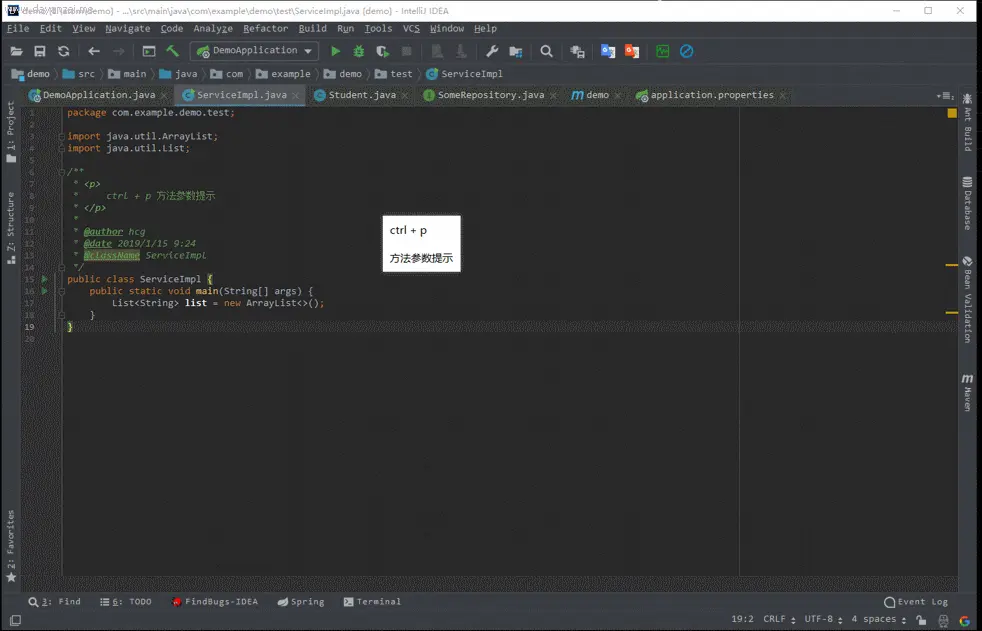Click the Build project hammer icon
Viewport: 982px width, 631px height.
(173, 51)
